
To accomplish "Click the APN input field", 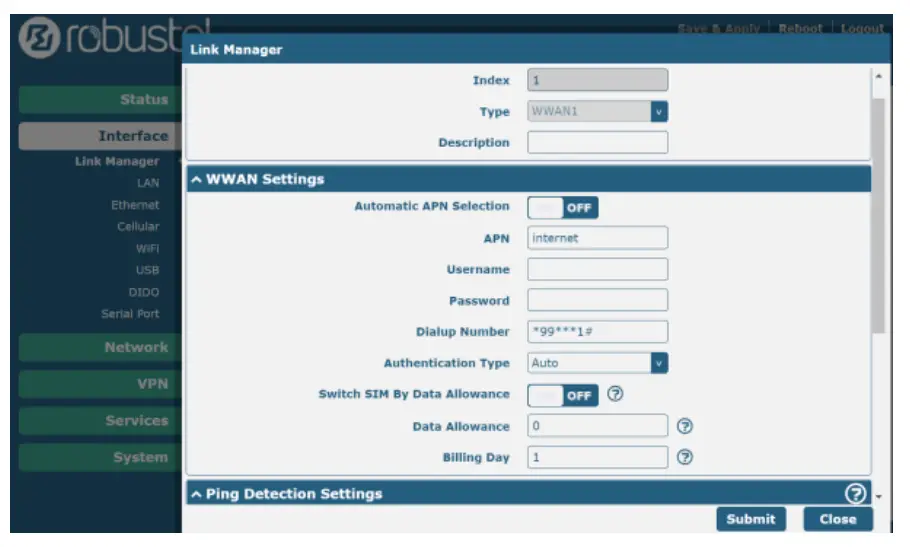I will (x=597, y=238).
